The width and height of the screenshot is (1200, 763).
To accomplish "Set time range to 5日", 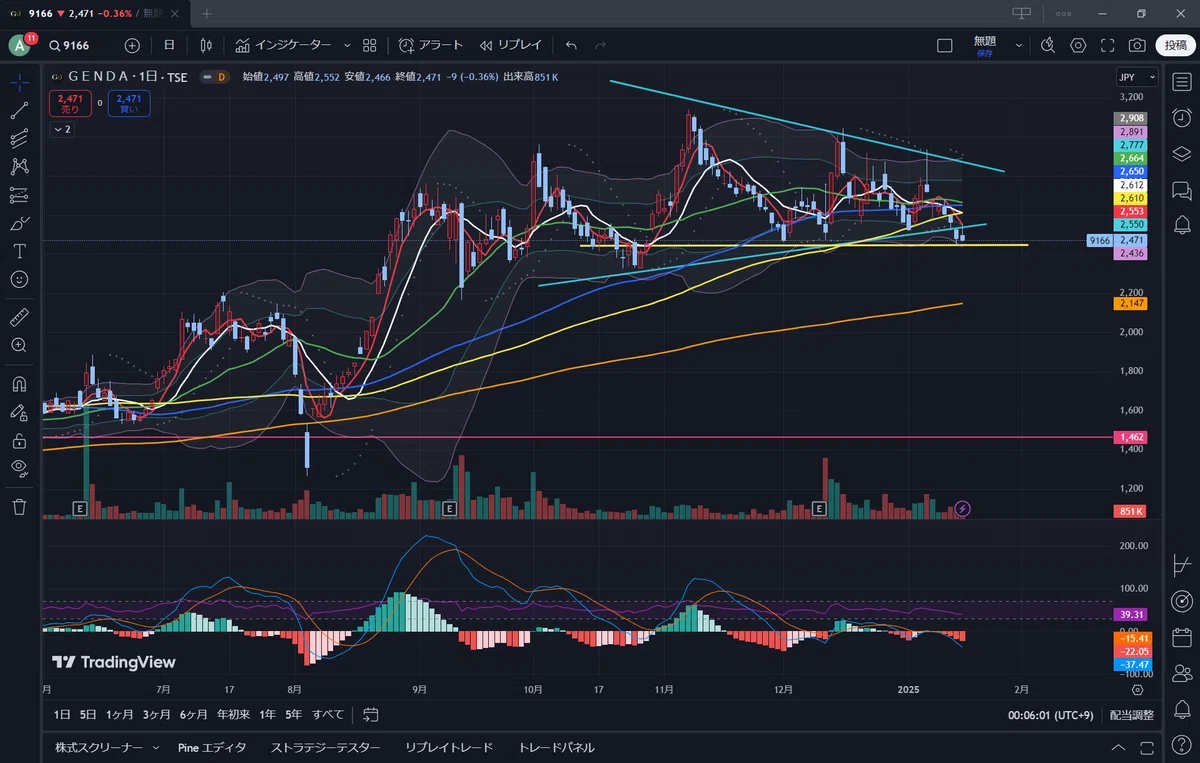I will [x=88, y=715].
